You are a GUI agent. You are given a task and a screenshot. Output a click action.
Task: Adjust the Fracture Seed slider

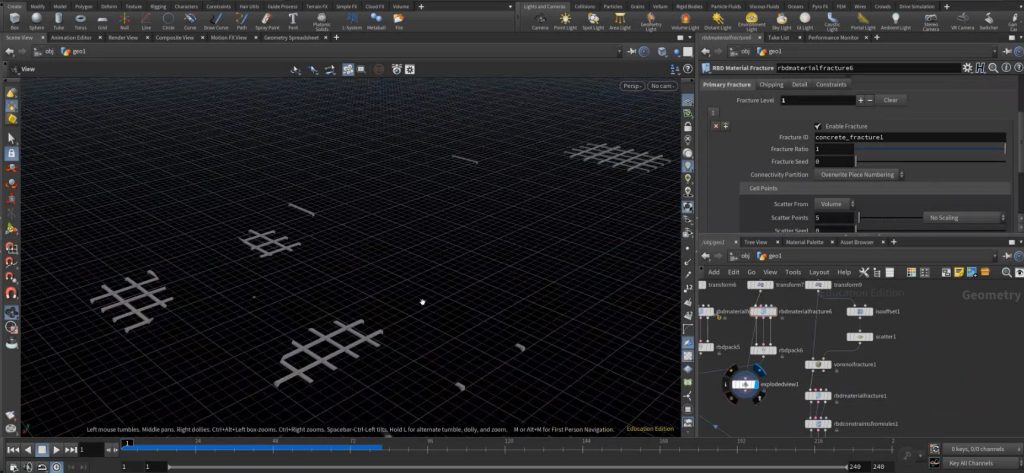pyautogui.click(x=931, y=161)
